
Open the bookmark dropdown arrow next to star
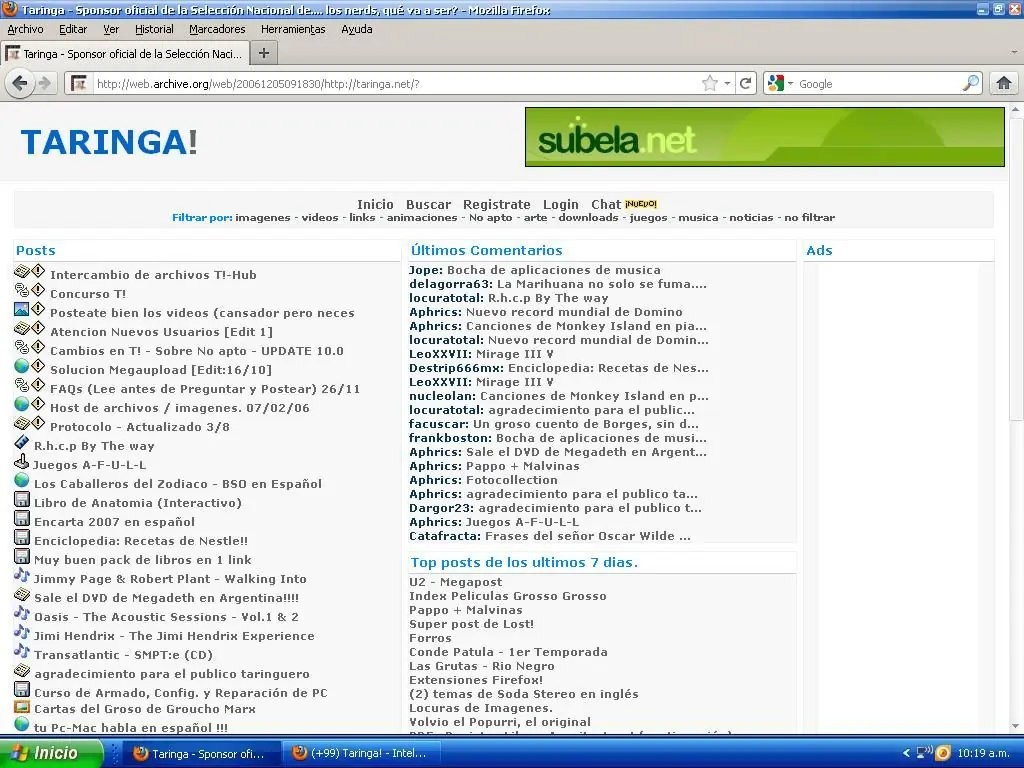pos(727,84)
